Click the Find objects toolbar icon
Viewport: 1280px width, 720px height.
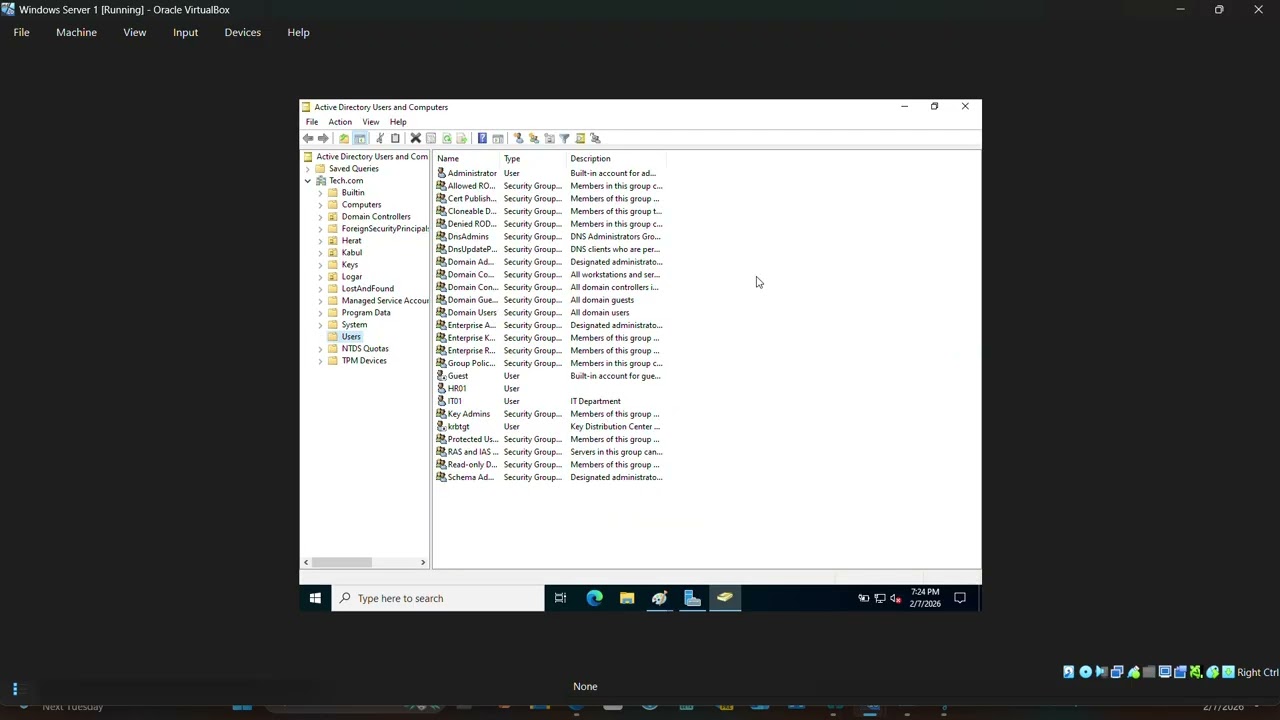(580, 138)
